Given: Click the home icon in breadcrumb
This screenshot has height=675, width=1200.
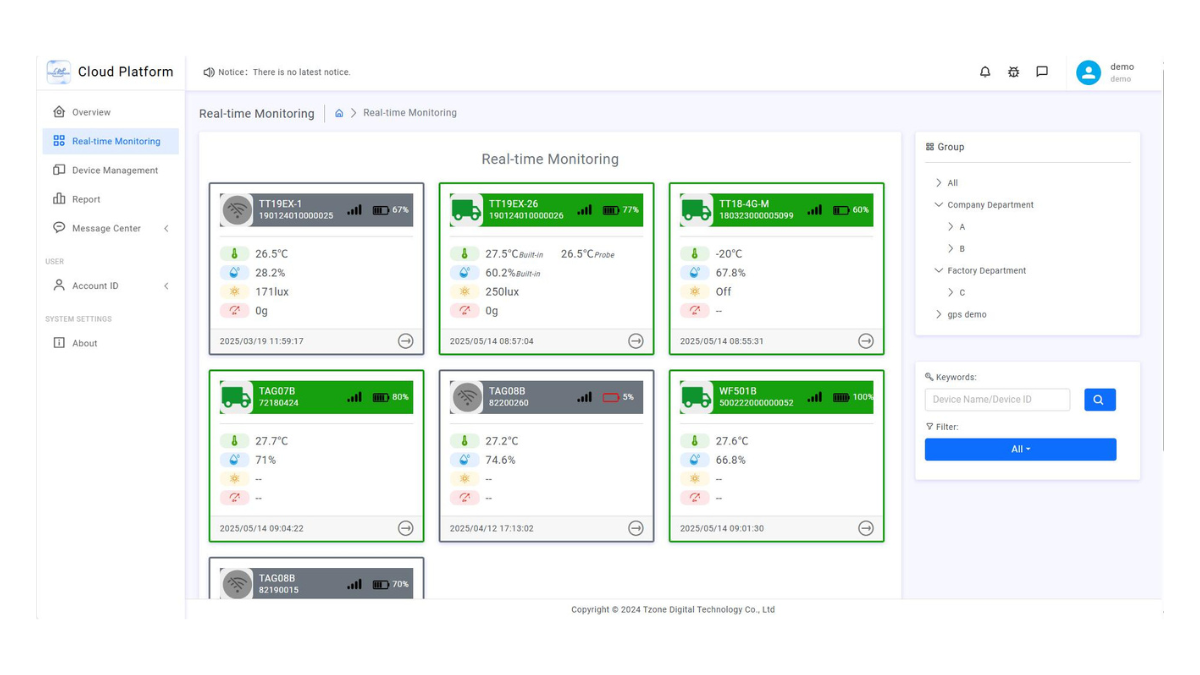Looking at the screenshot, I should [339, 113].
